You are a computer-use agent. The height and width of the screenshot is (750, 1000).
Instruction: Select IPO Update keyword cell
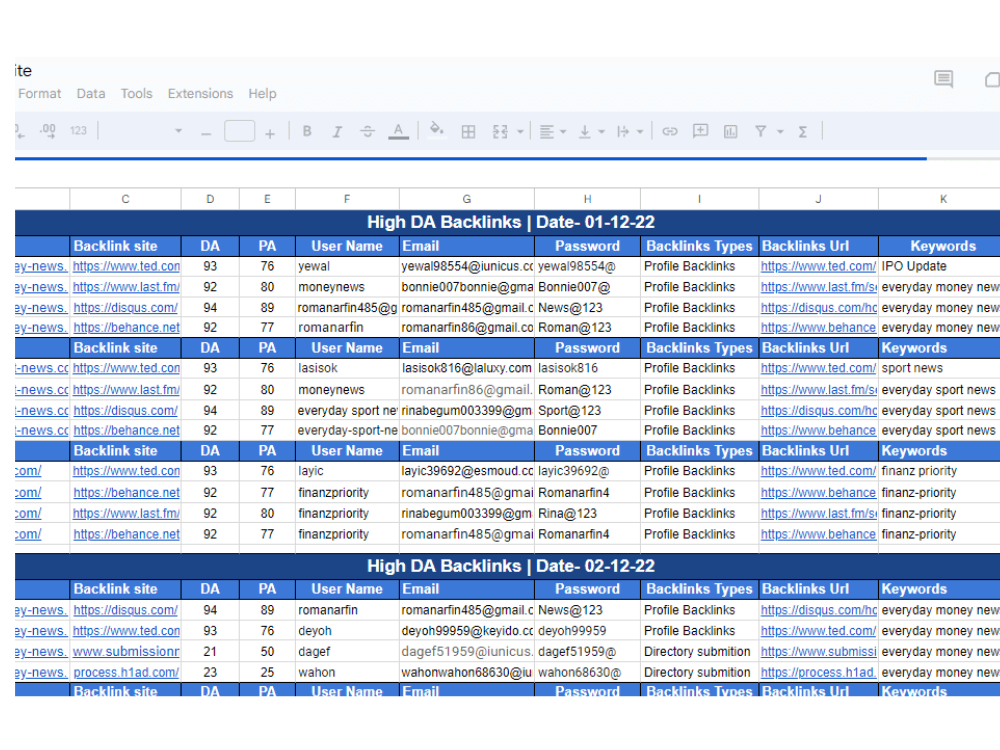coord(939,266)
